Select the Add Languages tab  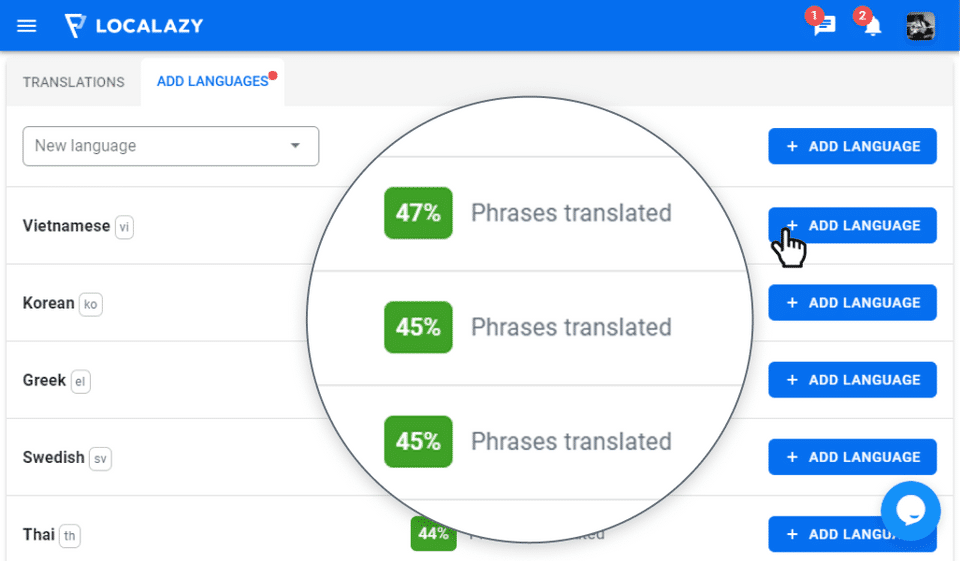pyautogui.click(x=212, y=82)
